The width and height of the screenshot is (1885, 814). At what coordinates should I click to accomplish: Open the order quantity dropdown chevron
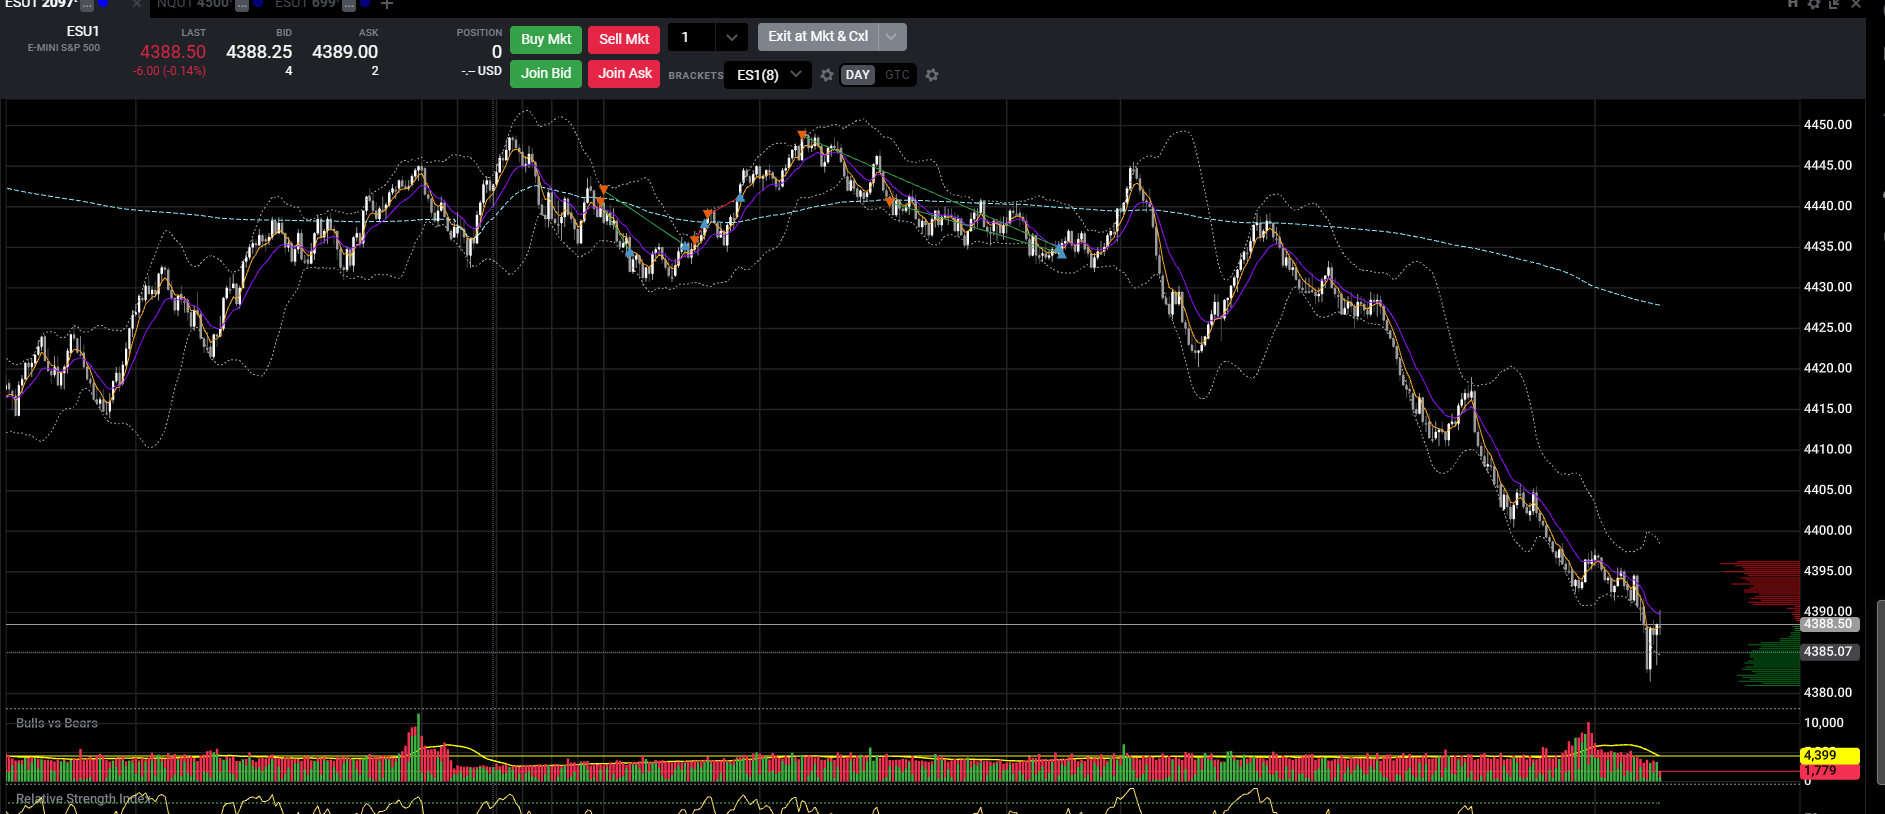pyautogui.click(x=732, y=38)
